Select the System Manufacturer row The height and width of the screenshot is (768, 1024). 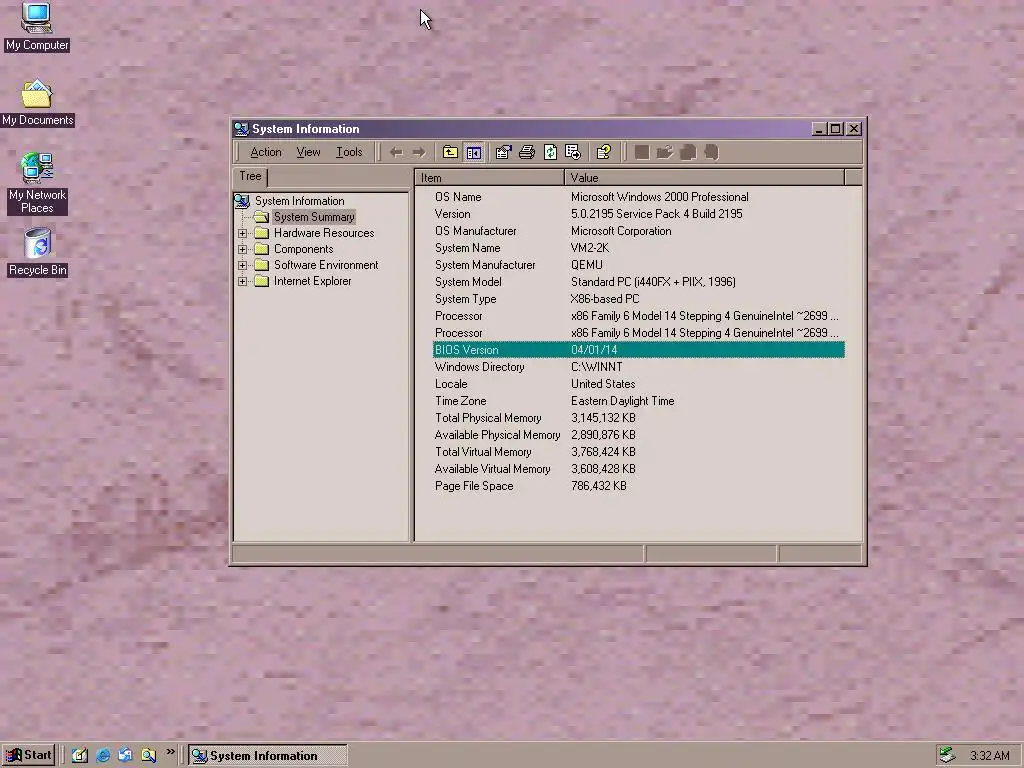click(639, 265)
